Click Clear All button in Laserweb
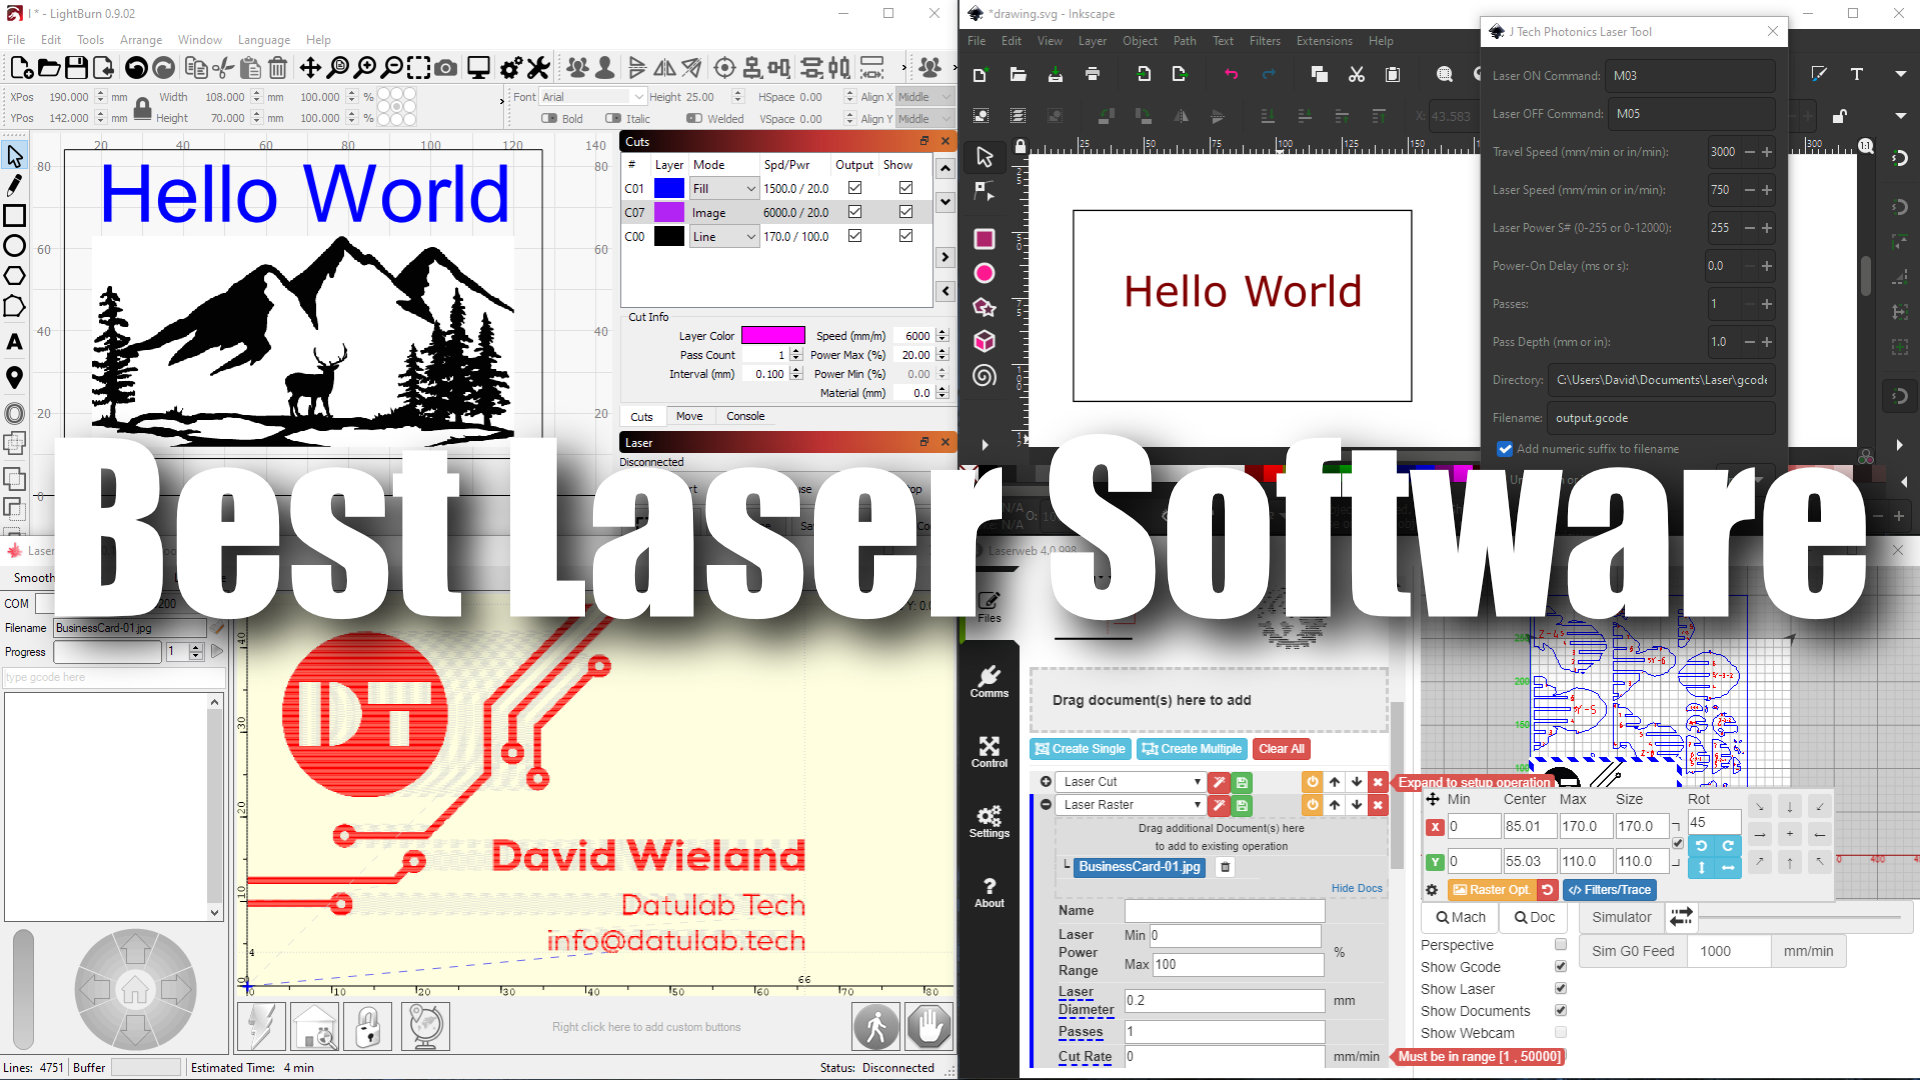Image resolution: width=1920 pixels, height=1080 pixels. point(1279,749)
